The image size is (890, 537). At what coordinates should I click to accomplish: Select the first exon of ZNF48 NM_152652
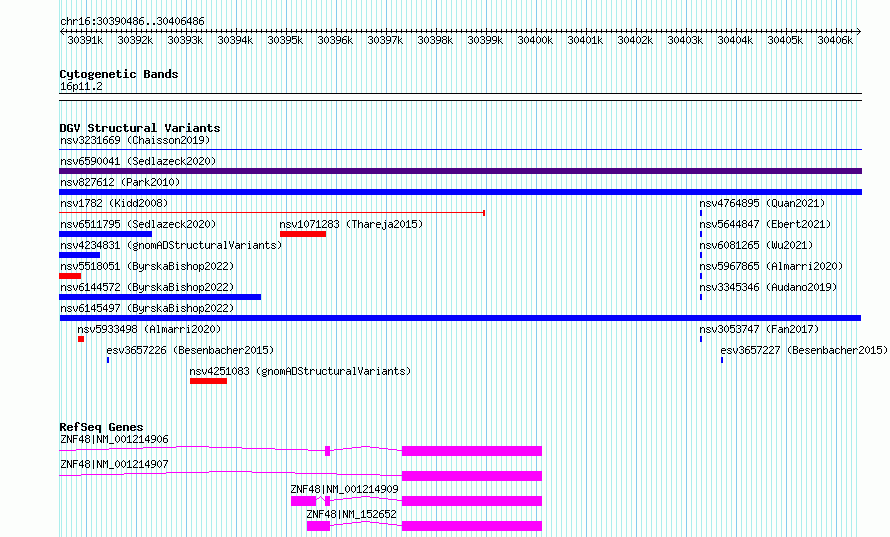318,526
